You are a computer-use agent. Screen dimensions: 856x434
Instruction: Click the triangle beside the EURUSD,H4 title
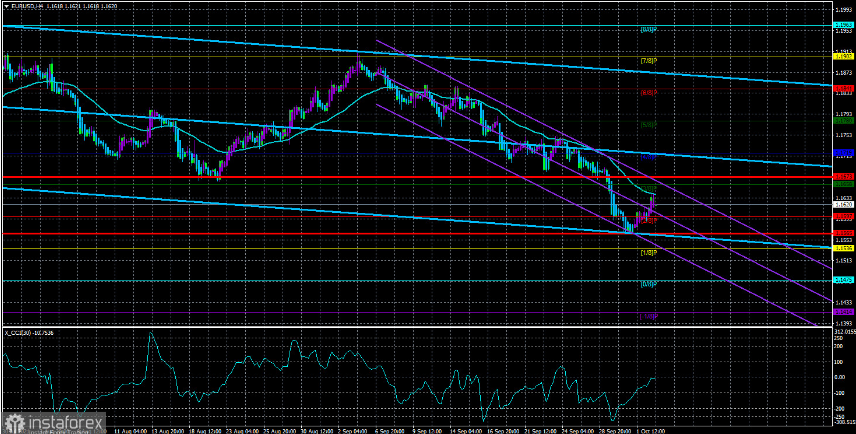click(7, 5)
